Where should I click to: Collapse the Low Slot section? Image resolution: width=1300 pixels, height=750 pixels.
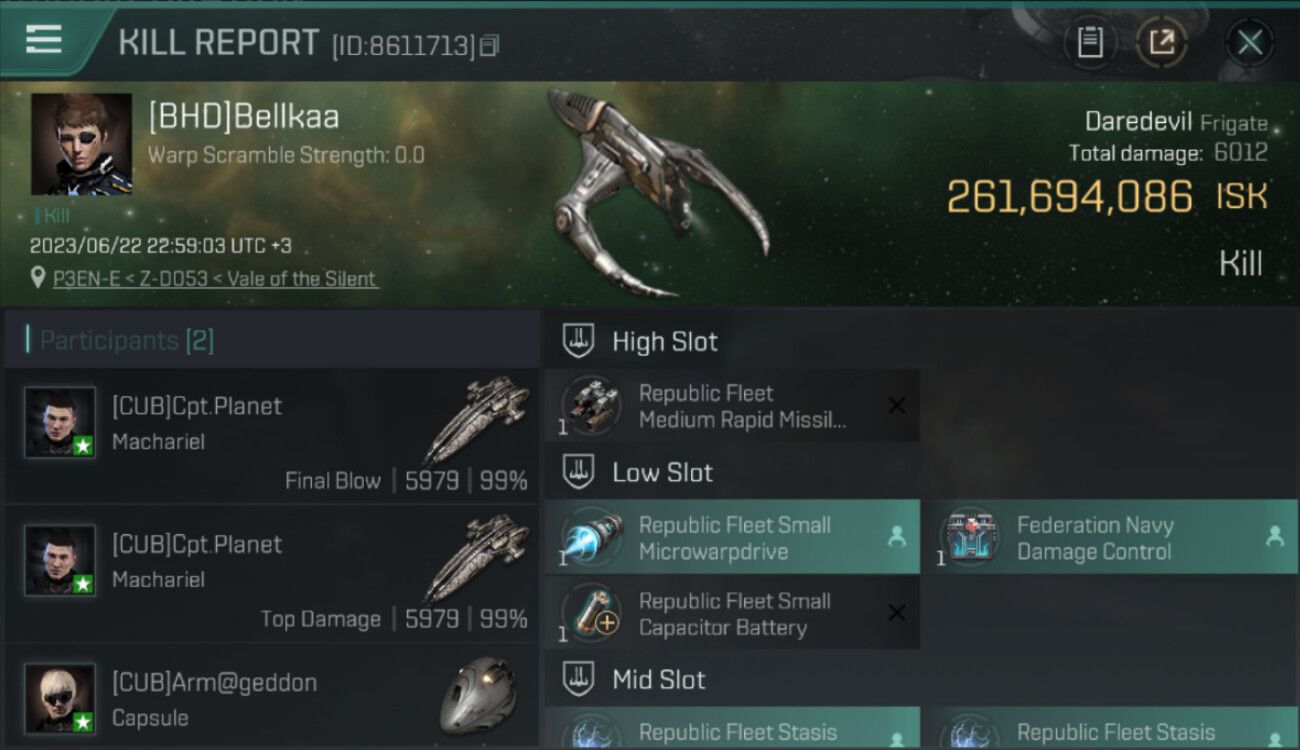[x=638, y=472]
